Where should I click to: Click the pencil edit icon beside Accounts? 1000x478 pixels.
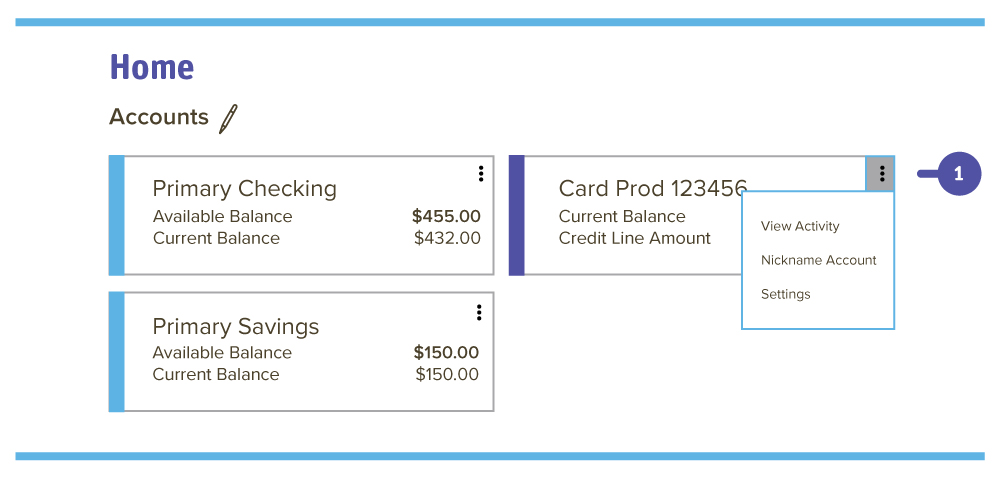point(228,119)
